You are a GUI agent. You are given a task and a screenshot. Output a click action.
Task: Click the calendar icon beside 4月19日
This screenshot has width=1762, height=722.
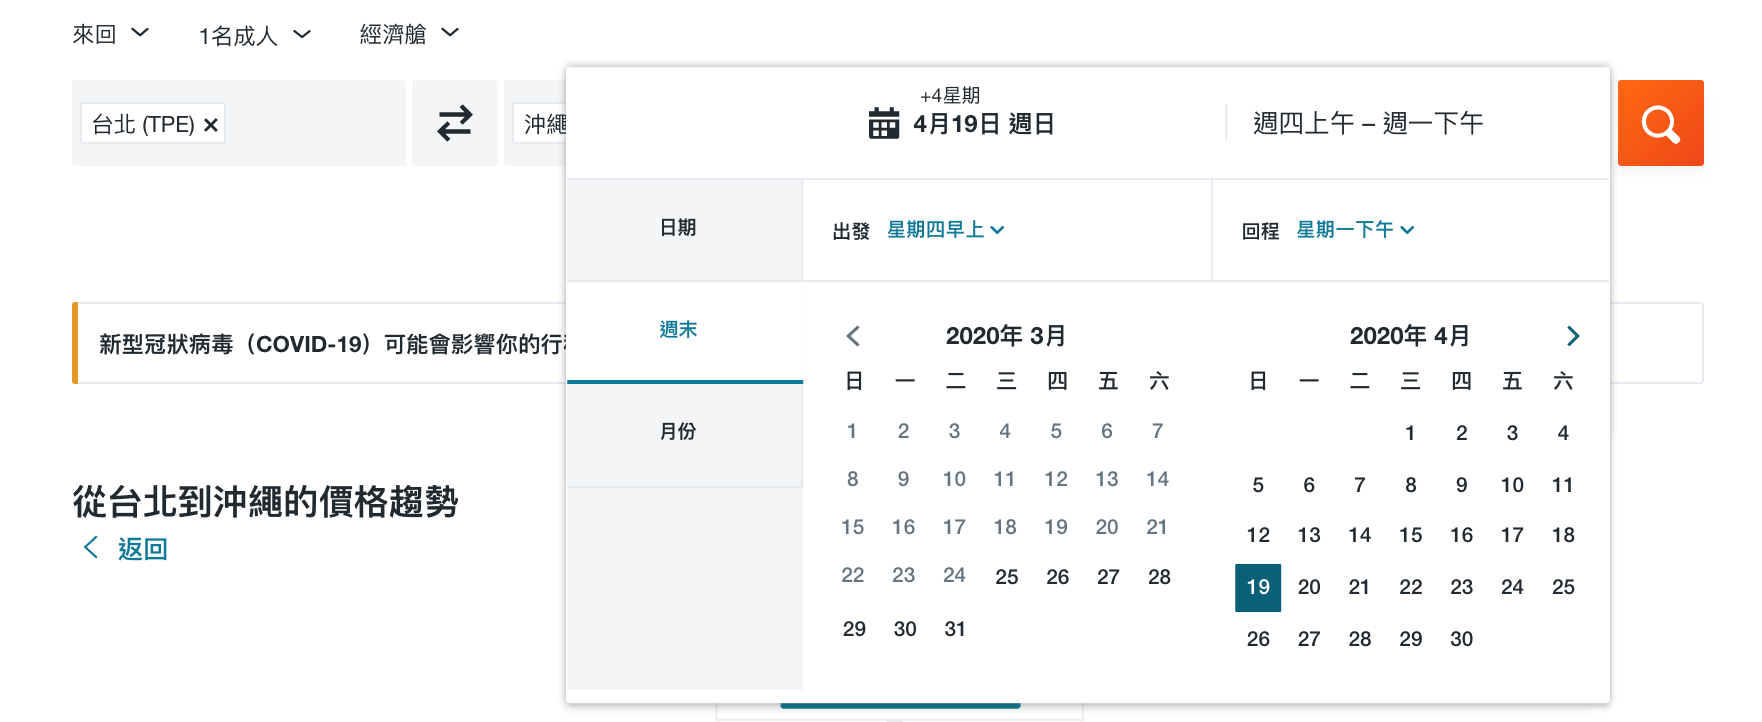[883, 123]
